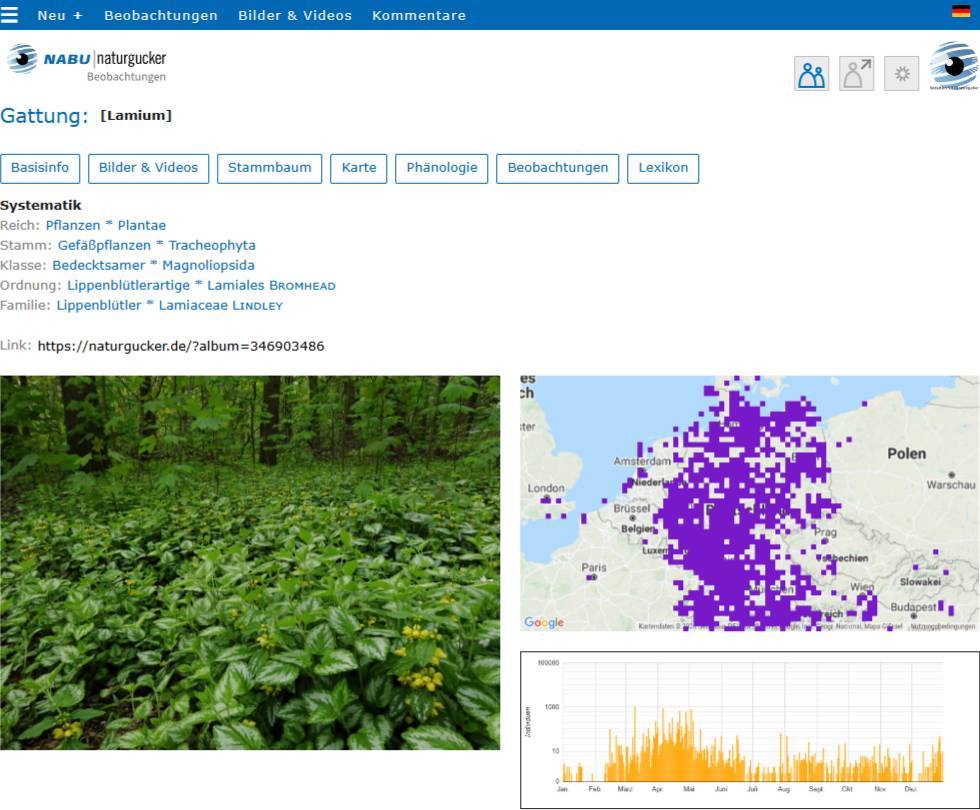This screenshot has height=810, width=980.
Task: Click the NABU naturgucker logo
Action: [87, 63]
